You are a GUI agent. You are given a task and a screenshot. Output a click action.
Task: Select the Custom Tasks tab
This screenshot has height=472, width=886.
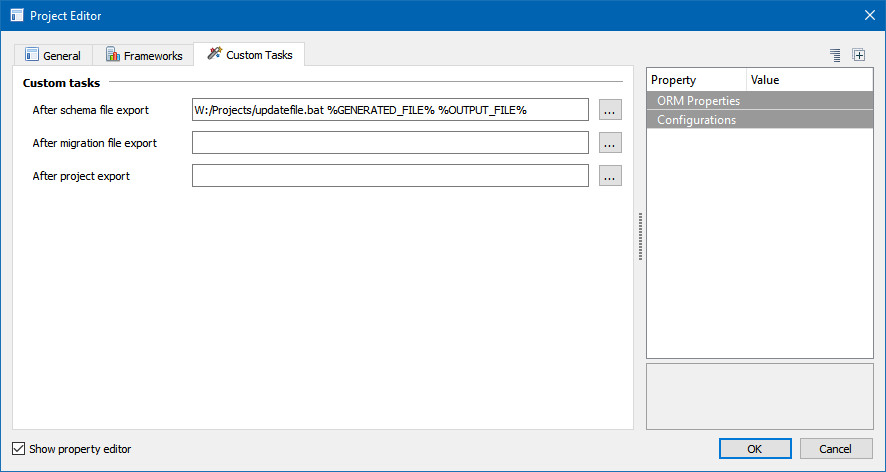pyautogui.click(x=249, y=54)
